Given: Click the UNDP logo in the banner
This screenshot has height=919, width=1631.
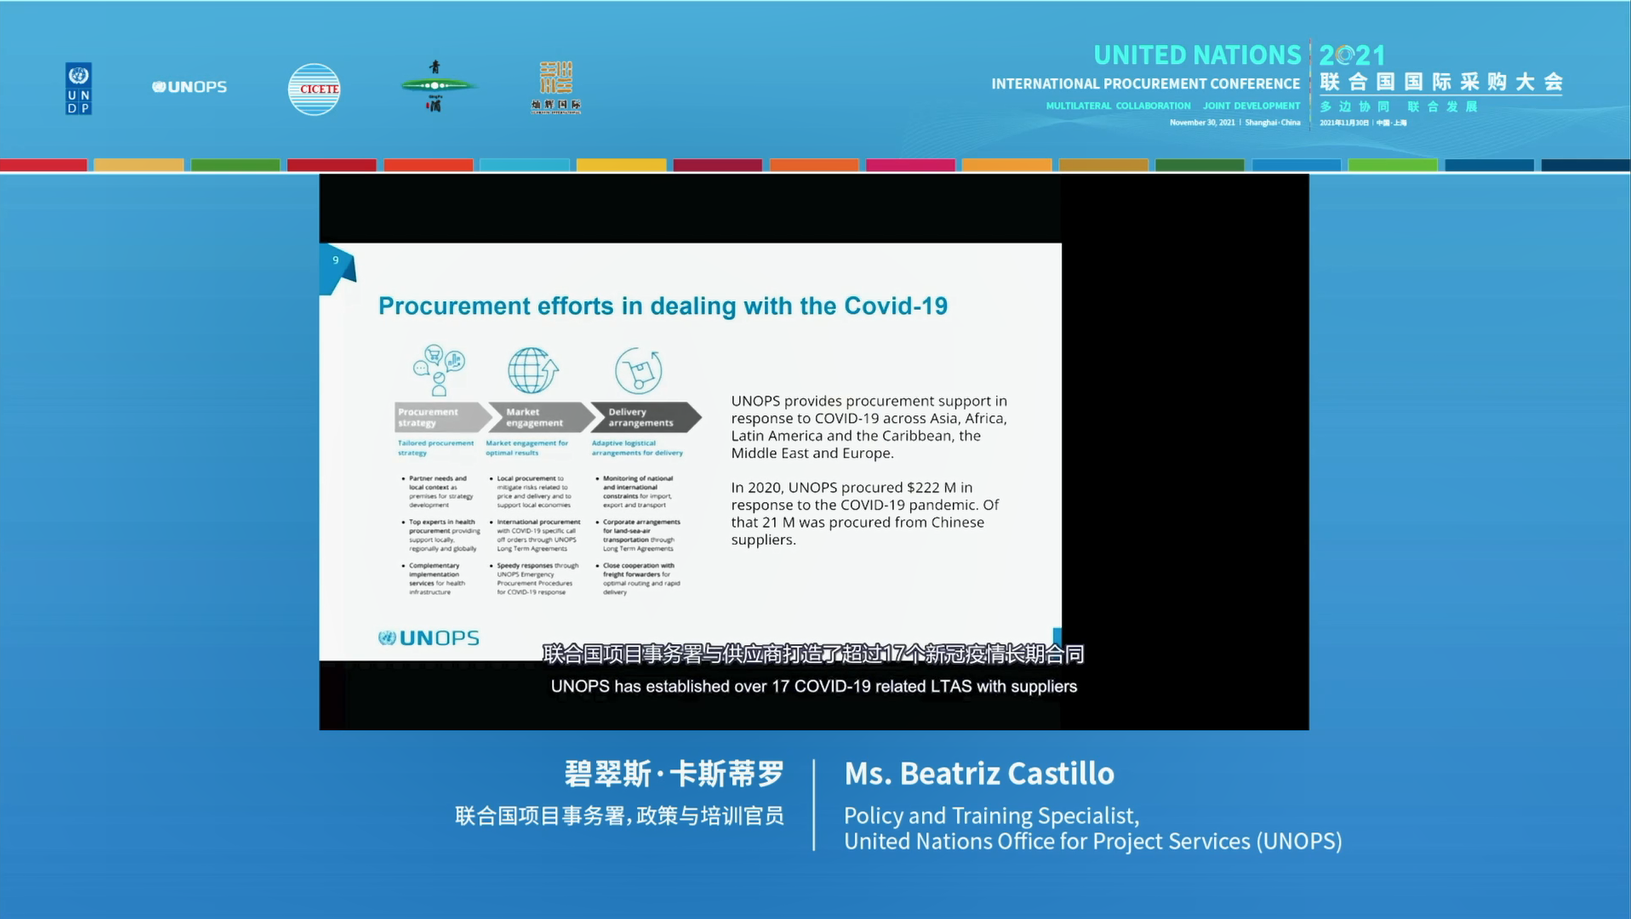Looking at the screenshot, I should tap(79, 89).
